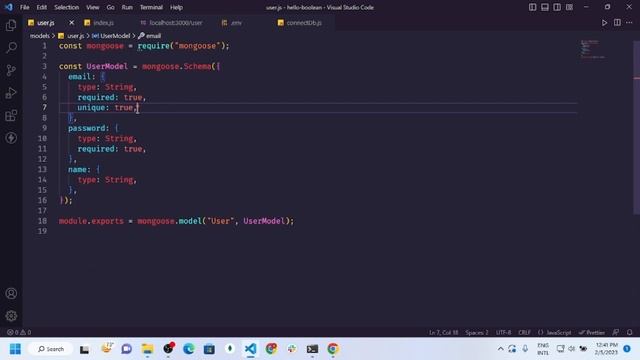Change file encoding UTF-8
The image size is (640, 360).
tap(503, 332)
